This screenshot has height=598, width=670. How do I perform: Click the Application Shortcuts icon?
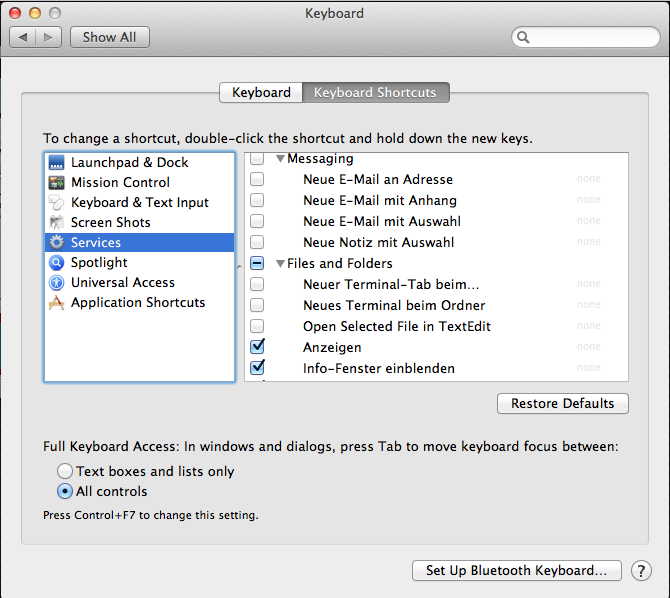click(56, 303)
